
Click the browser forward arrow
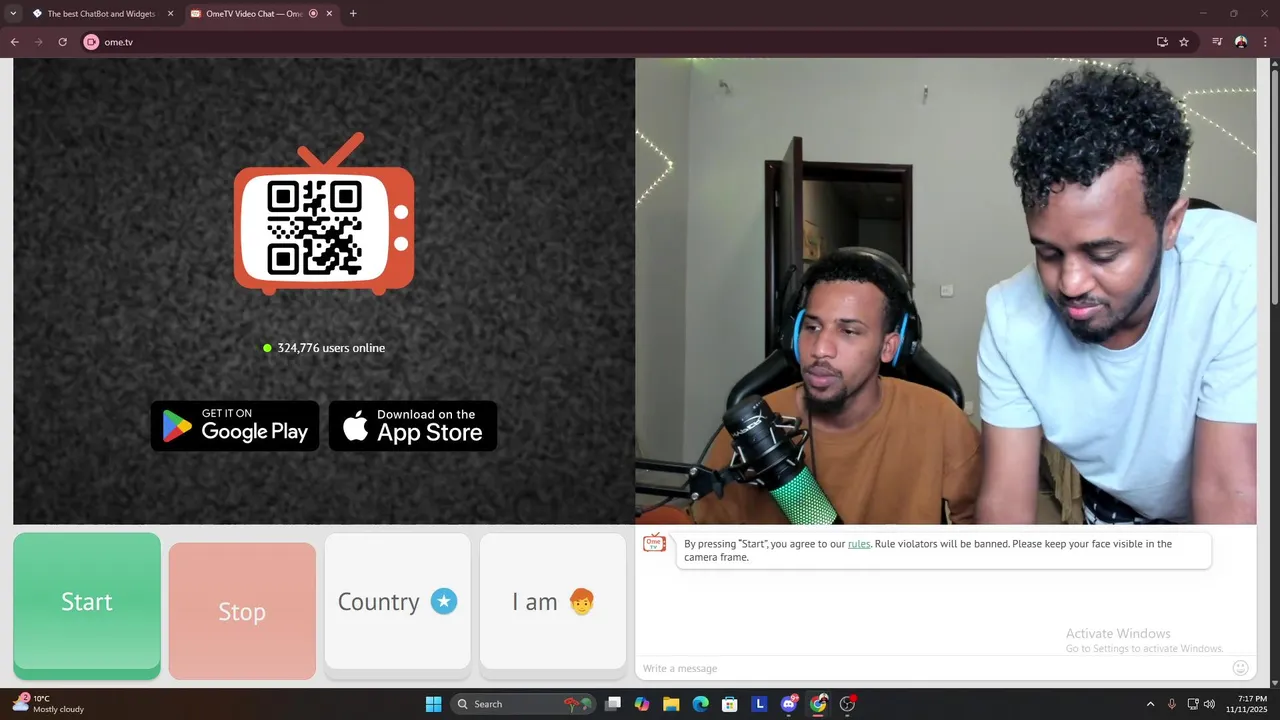pos(38,42)
